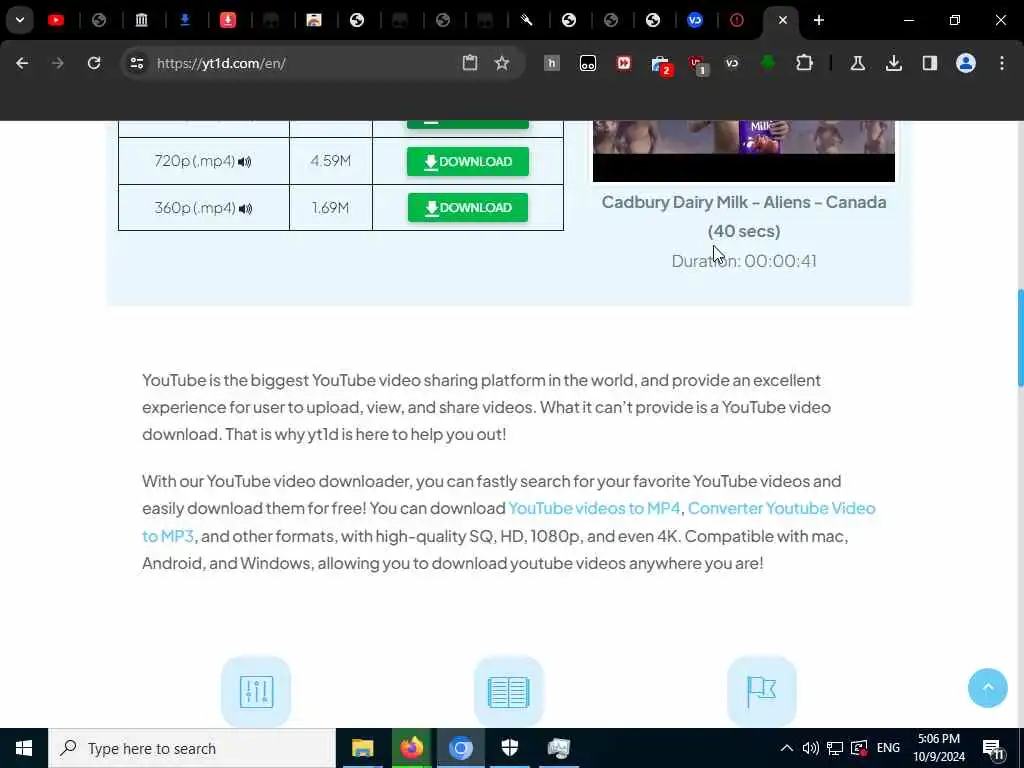Show hidden system tray icons
The height and width of the screenshot is (768, 1024).
click(787, 748)
